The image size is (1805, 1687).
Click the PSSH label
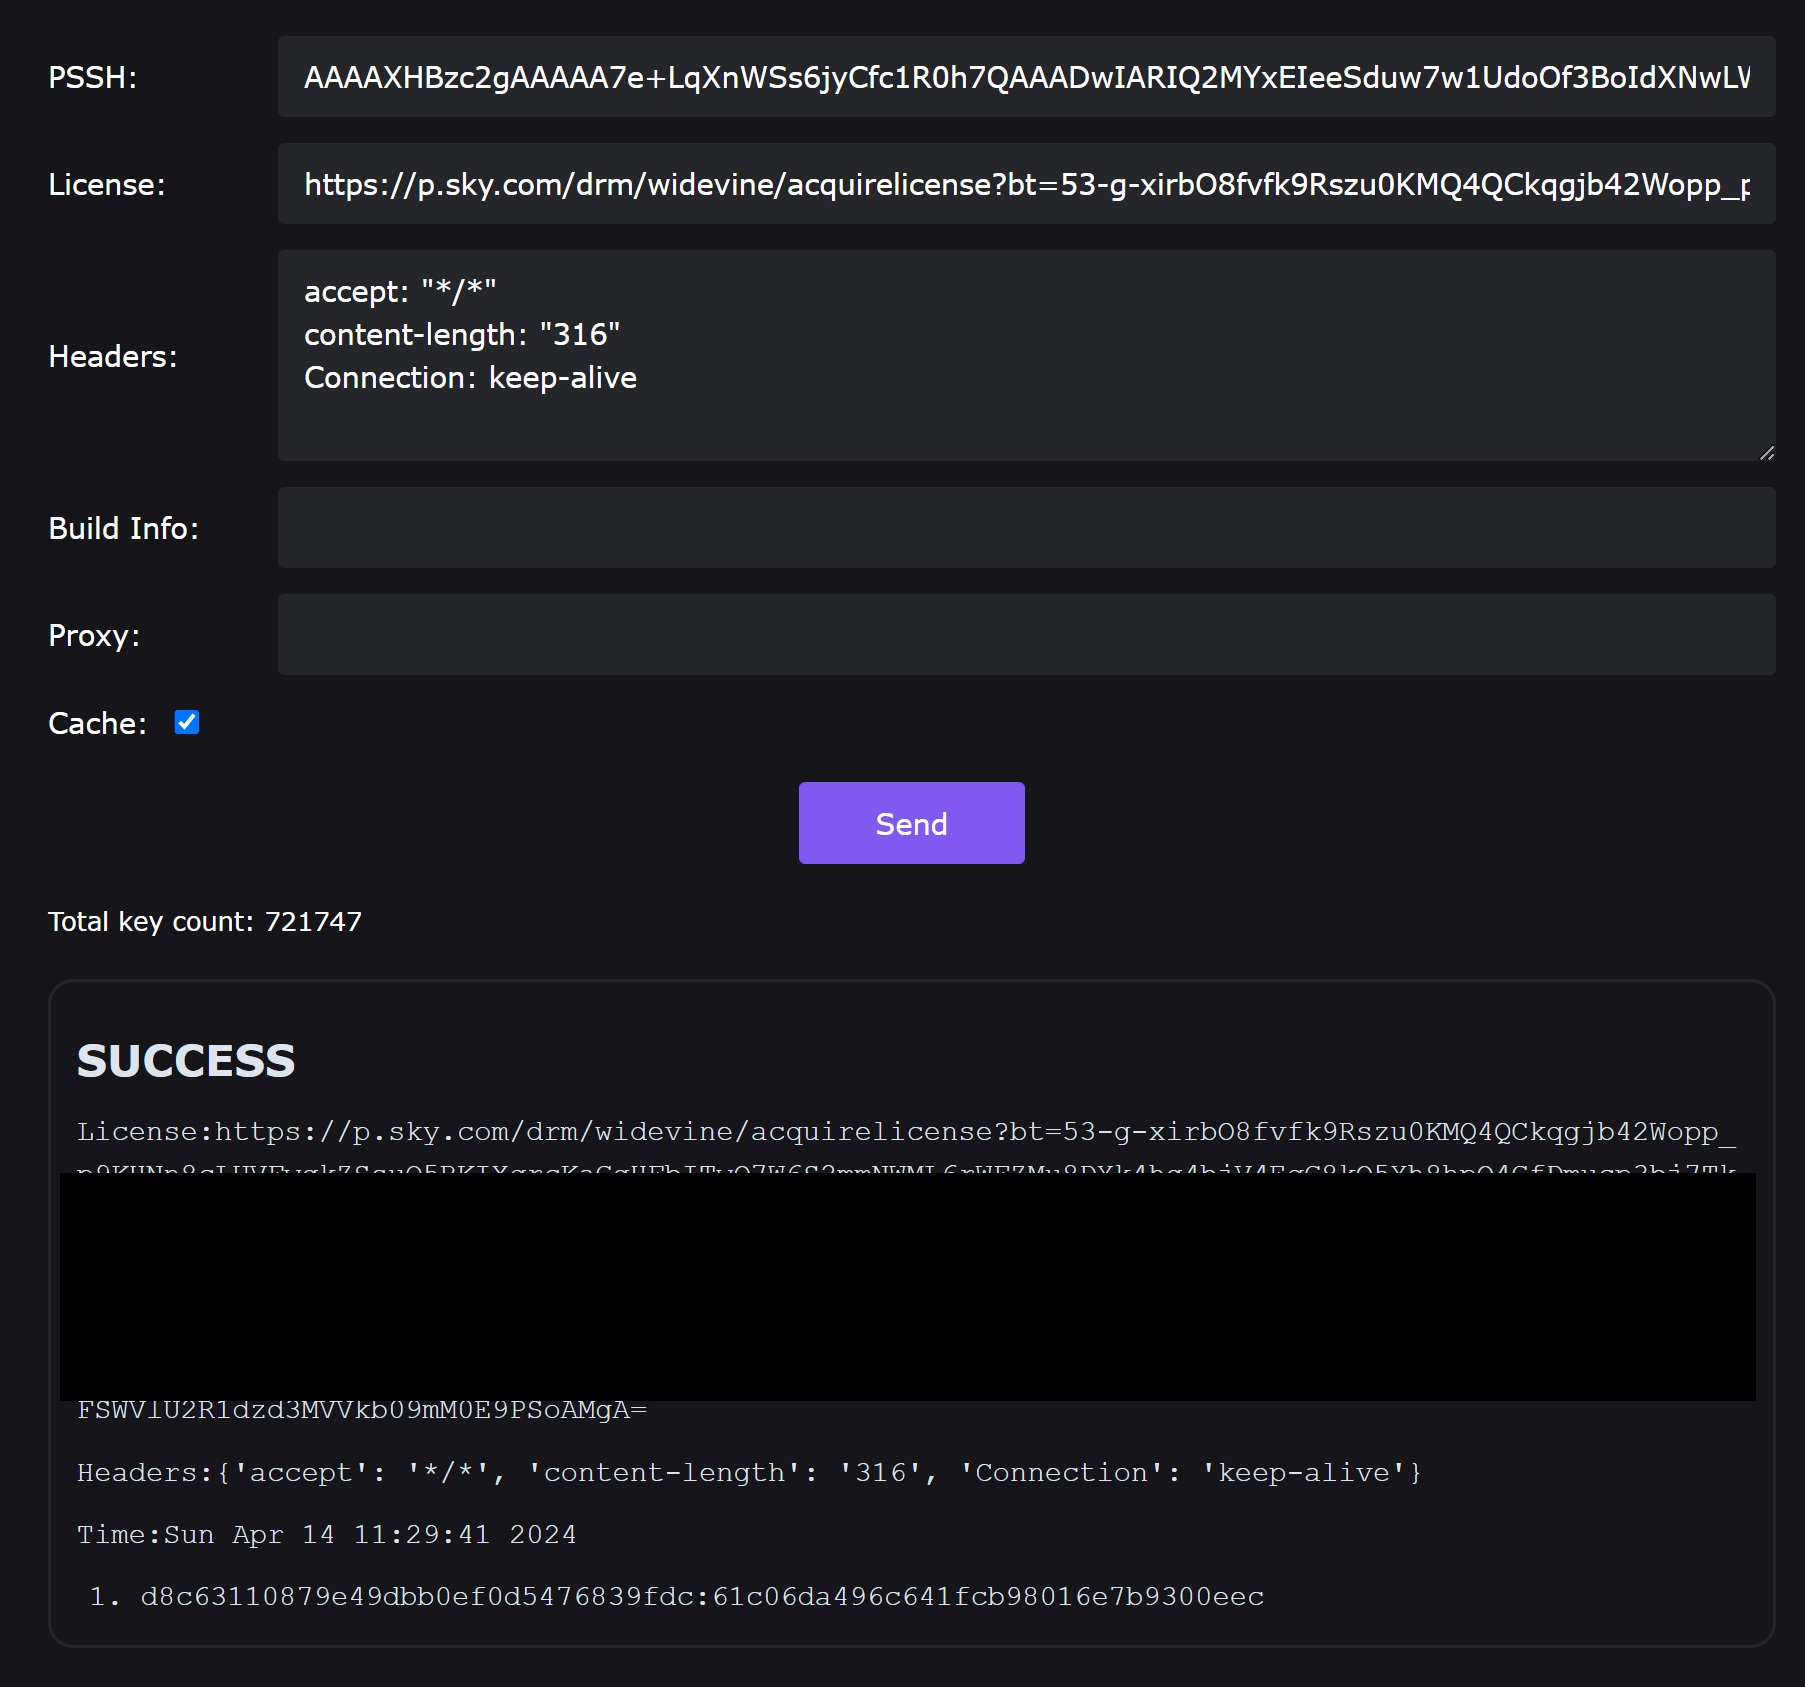pyautogui.click(x=92, y=77)
